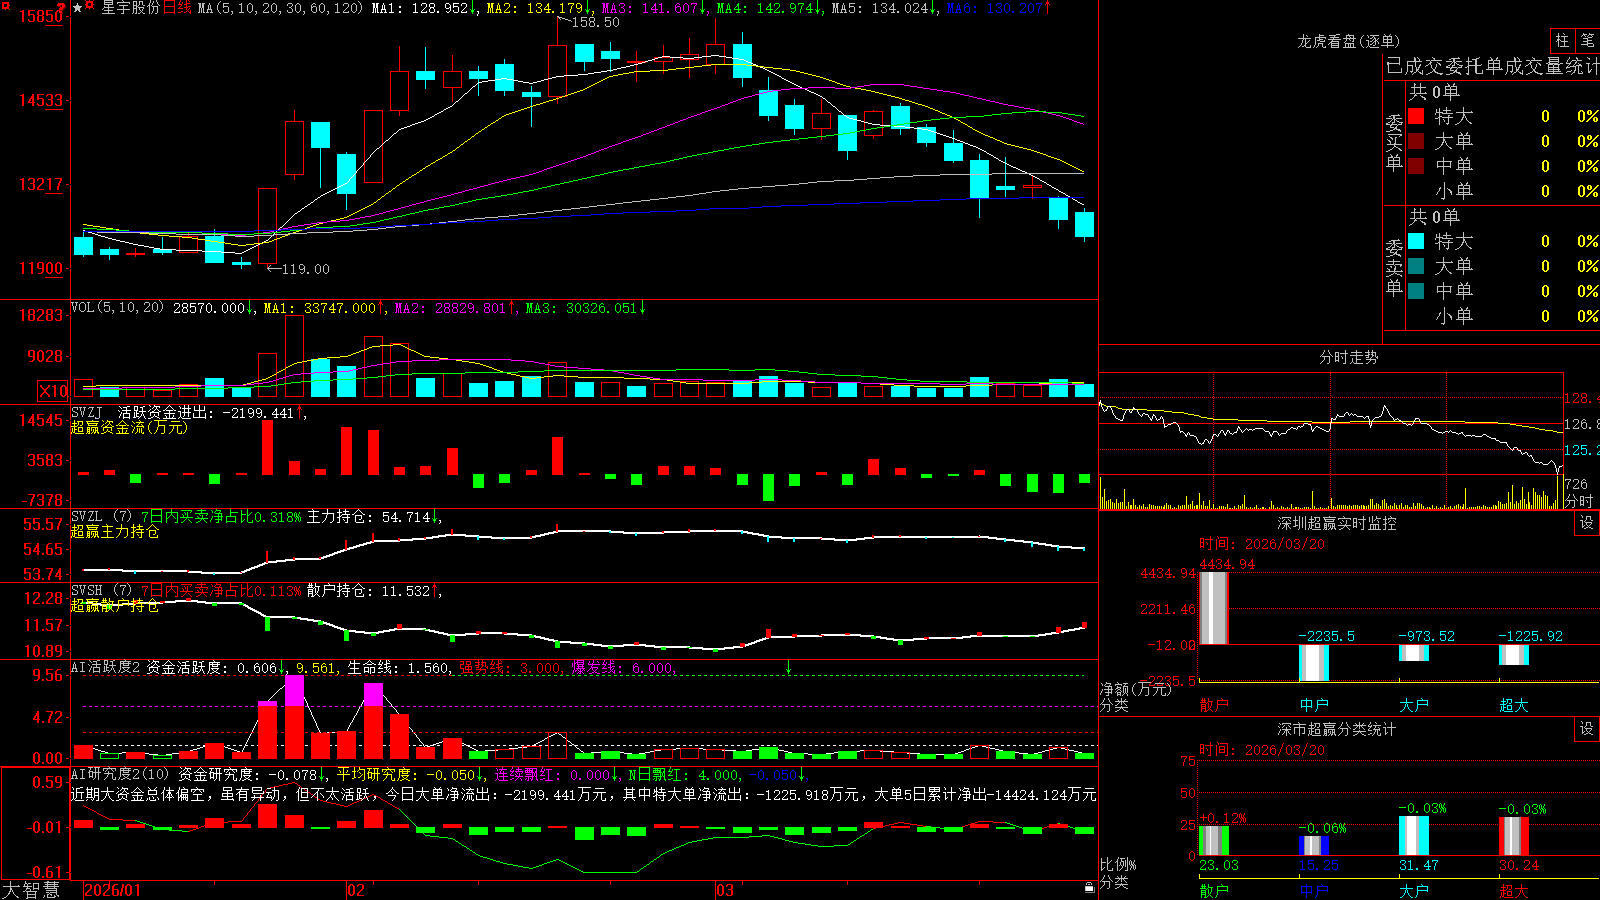1600x900 pixels.
Task: Click the 超大 bar labeled -1225.92
Action: pos(1513,655)
